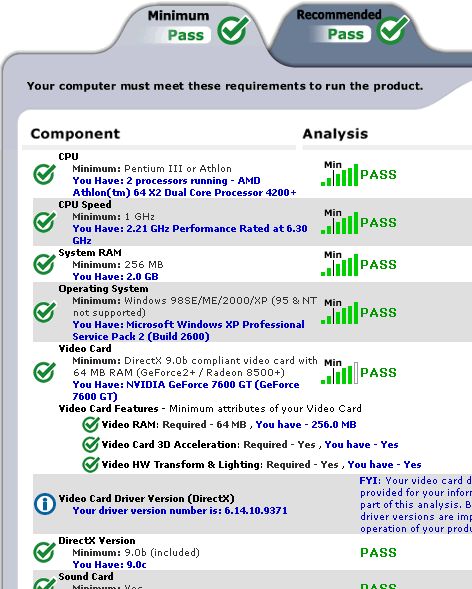Click 'Your computer must meet these requirements' message
The width and height of the screenshot is (472, 589).
225,86
